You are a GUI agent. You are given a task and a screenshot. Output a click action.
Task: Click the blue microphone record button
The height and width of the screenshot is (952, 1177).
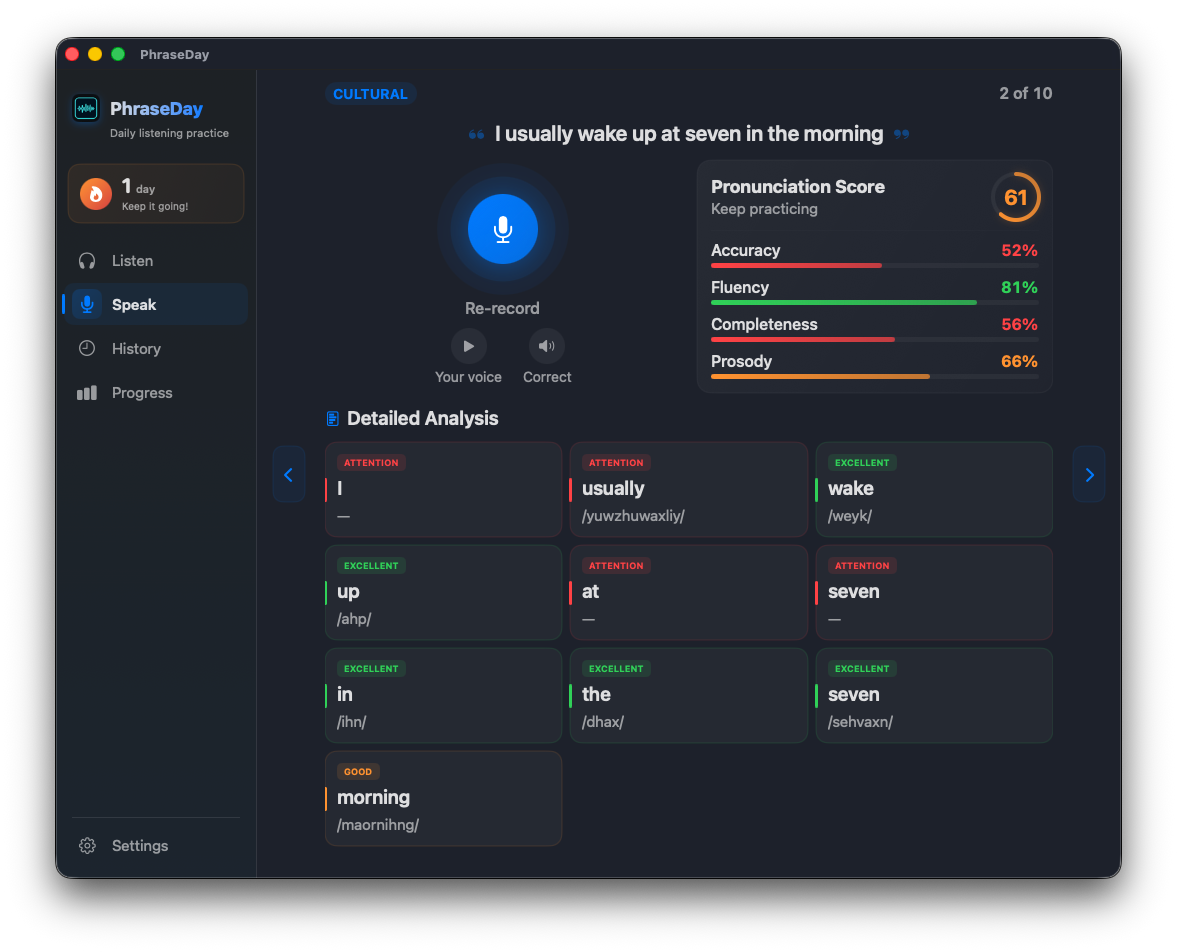pyautogui.click(x=502, y=229)
